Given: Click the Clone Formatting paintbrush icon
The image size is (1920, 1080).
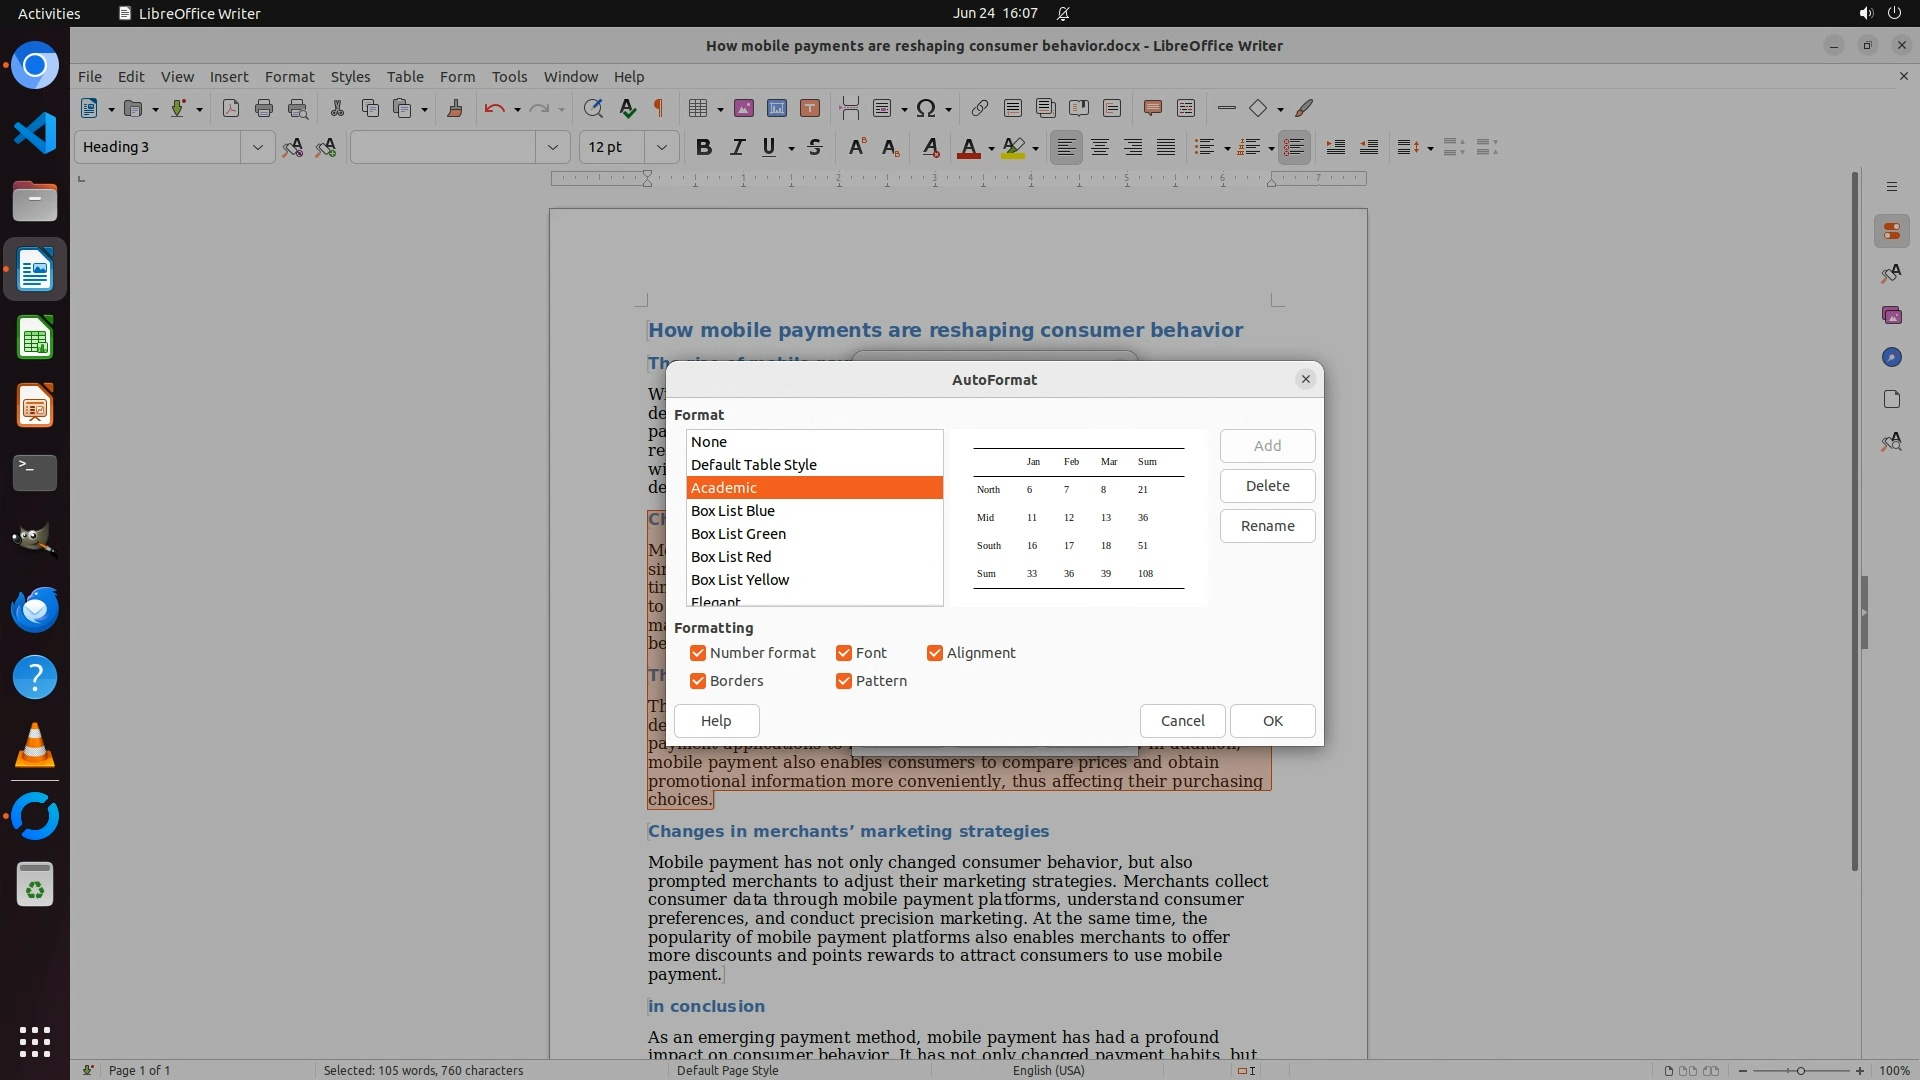Looking at the screenshot, I should [x=455, y=108].
